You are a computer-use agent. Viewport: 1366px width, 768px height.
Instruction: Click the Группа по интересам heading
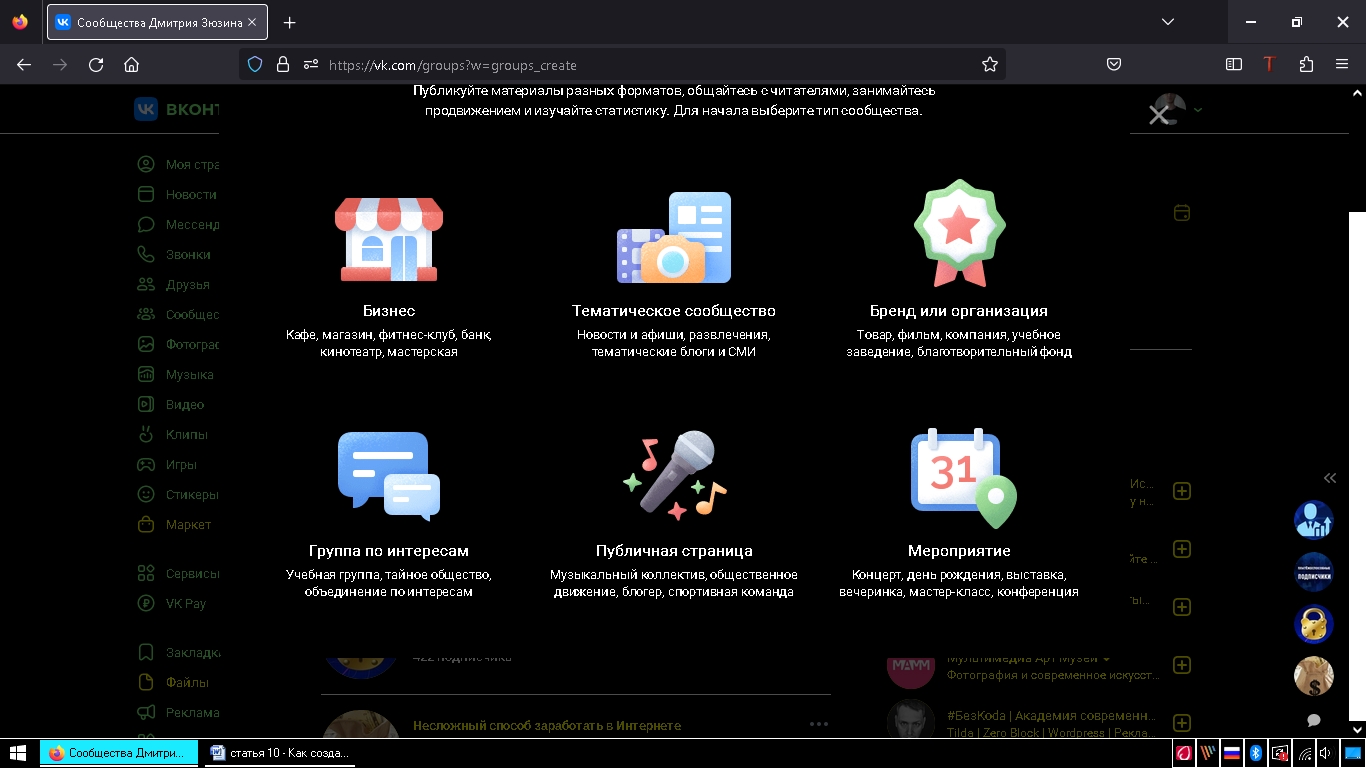coord(389,551)
